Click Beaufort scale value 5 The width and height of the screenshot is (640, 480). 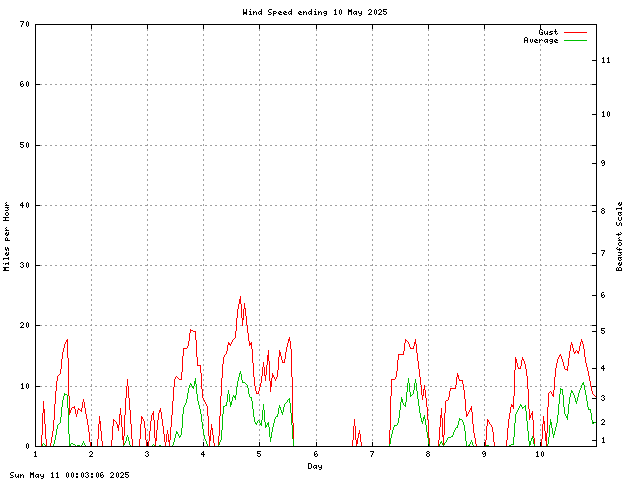(x=604, y=331)
